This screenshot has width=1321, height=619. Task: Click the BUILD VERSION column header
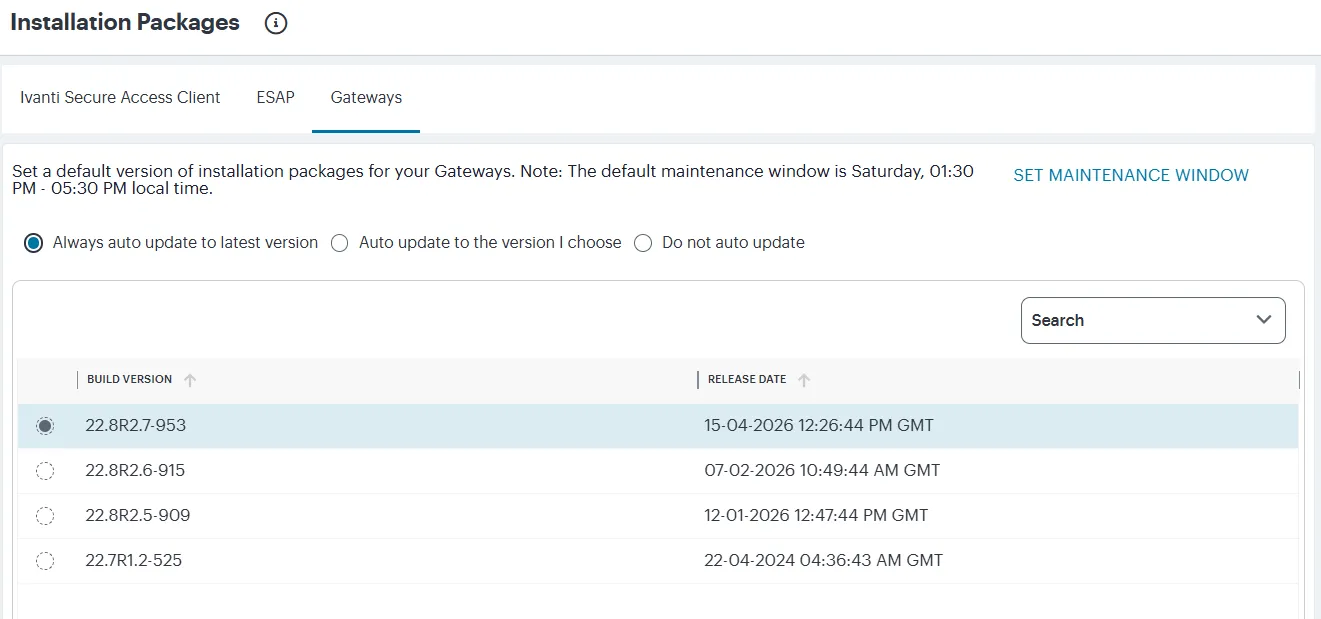(x=129, y=380)
